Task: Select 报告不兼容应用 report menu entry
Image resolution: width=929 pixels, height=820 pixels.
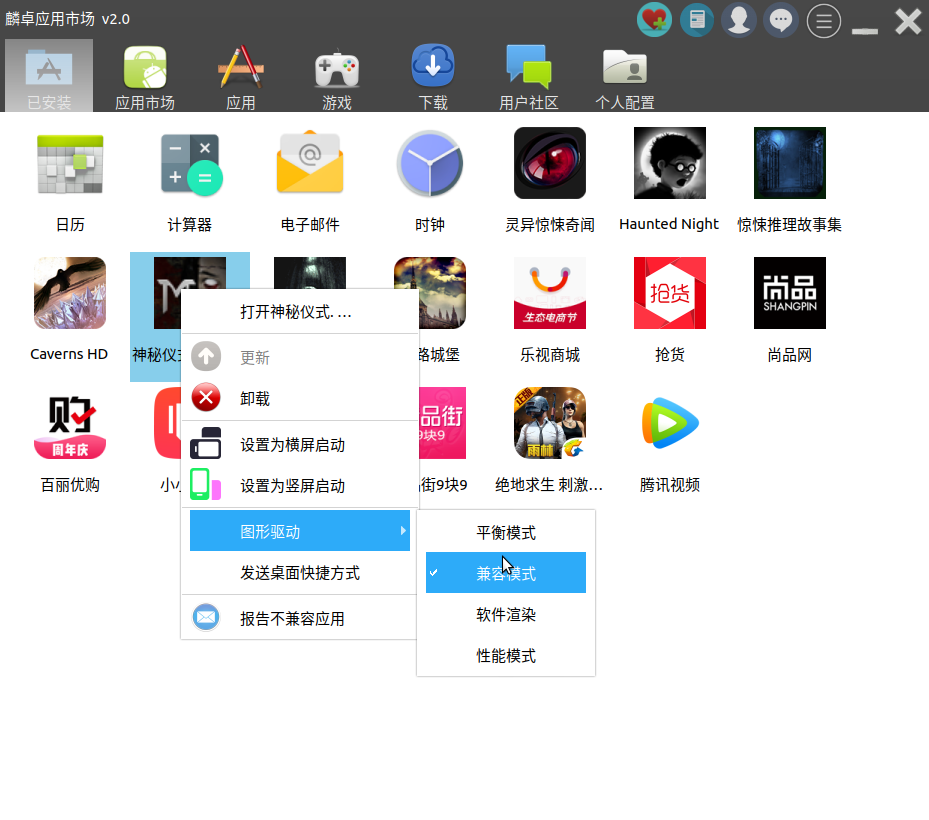Action: [299, 618]
